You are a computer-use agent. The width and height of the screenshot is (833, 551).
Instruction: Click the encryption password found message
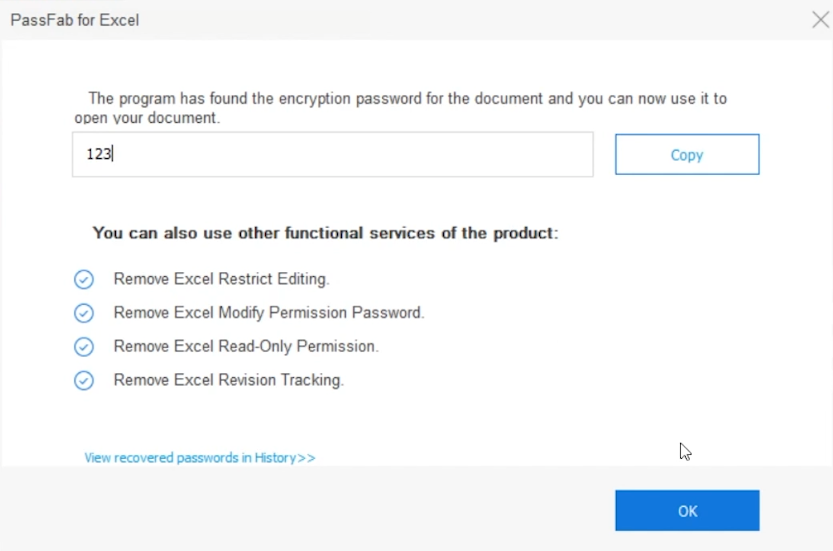[400, 99]
